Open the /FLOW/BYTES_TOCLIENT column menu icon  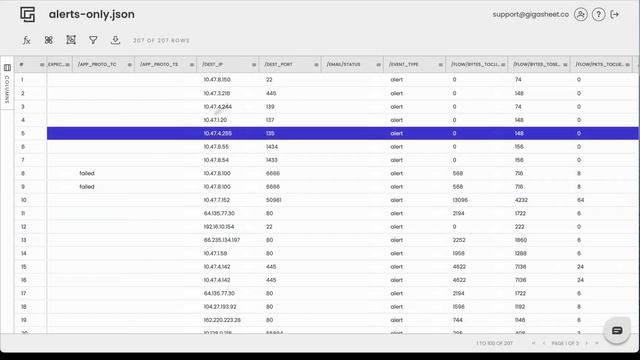pyautogui.click(x=503, y=64)
